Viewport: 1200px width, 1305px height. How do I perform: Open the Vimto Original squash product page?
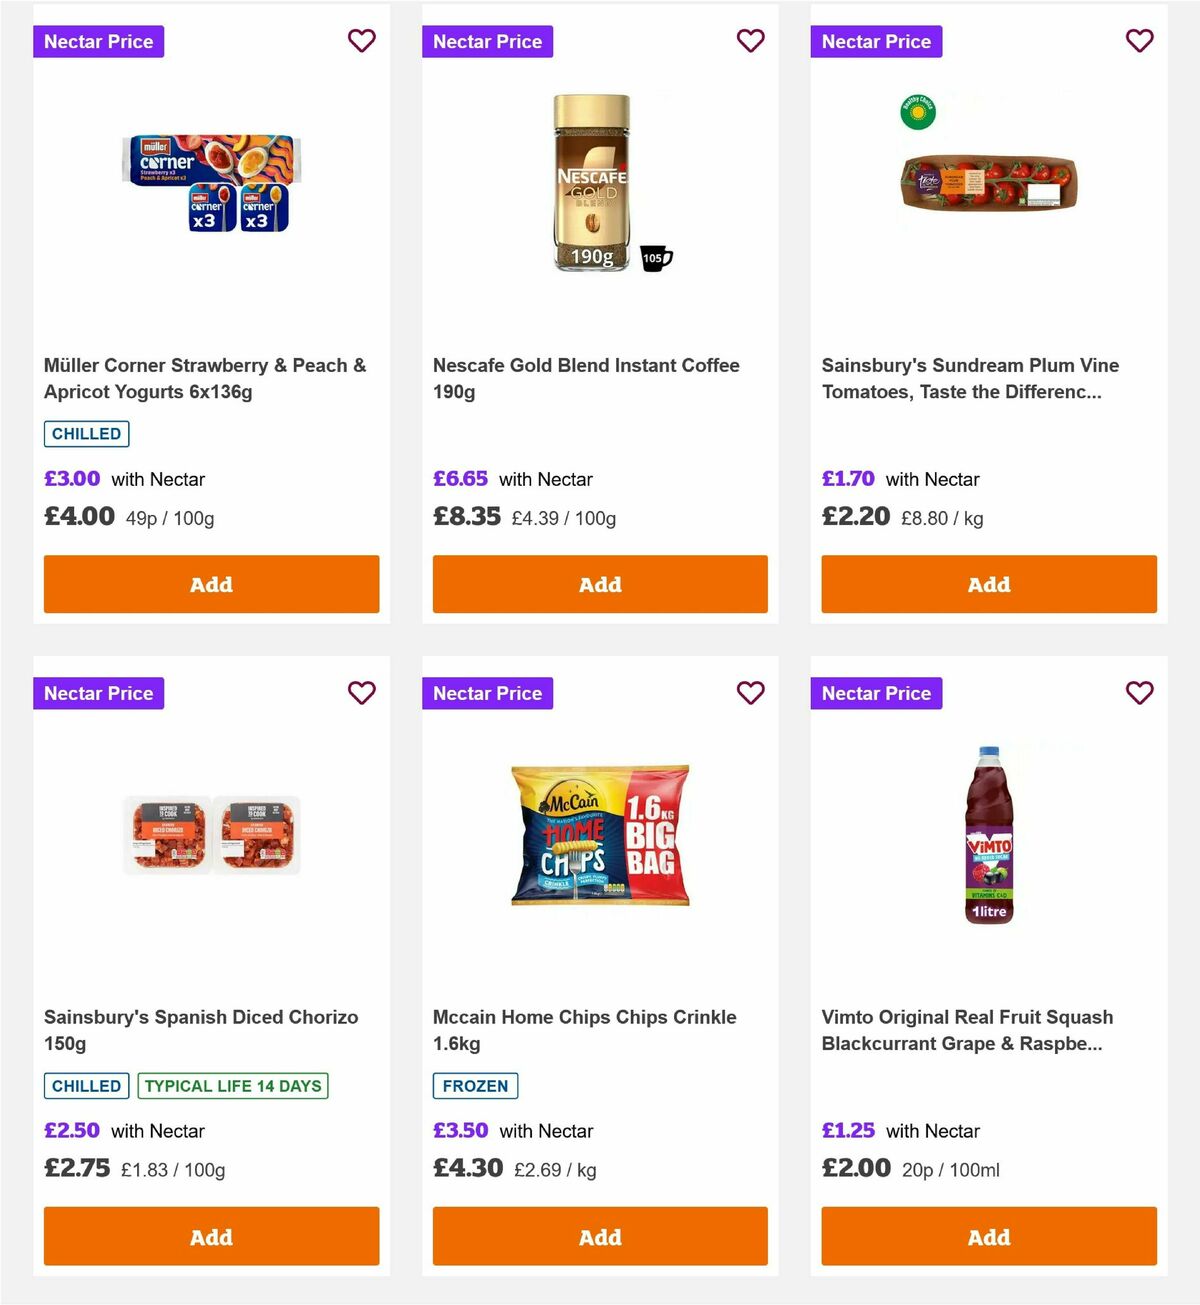click(x=967, y=1030)
